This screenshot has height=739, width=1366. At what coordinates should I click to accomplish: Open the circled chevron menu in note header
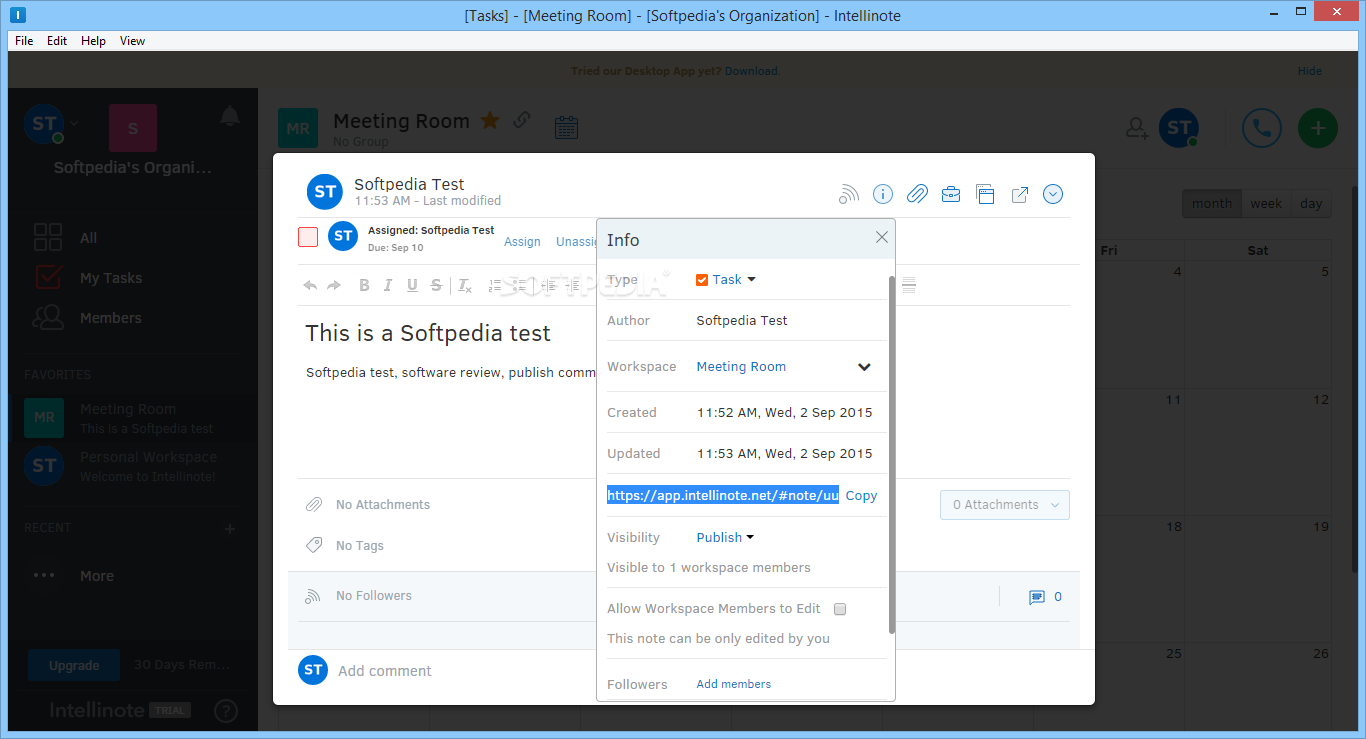coord(1053,194)
